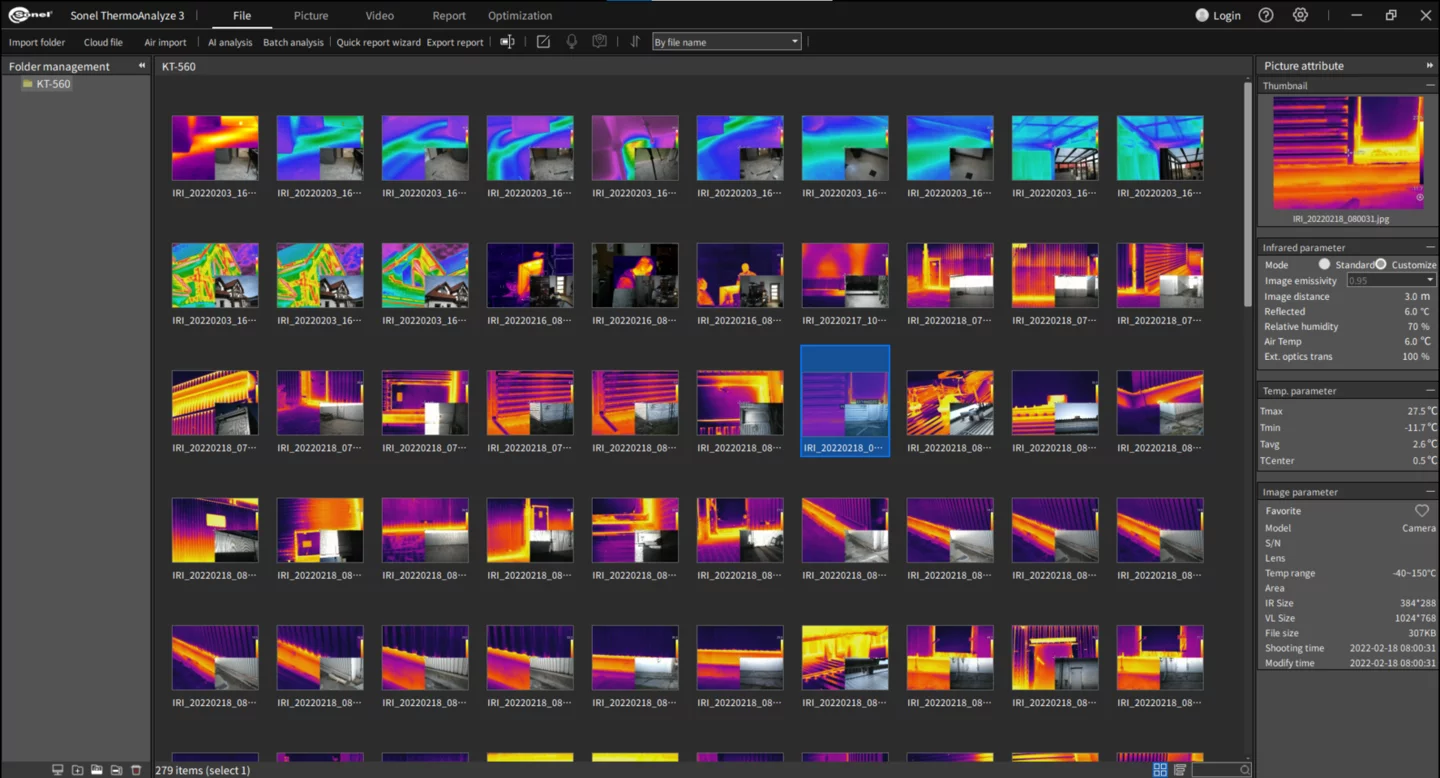This screenshot has height=778, width=1440.
Task: Toggle the Favorite heart icon
Action: 1422,511
